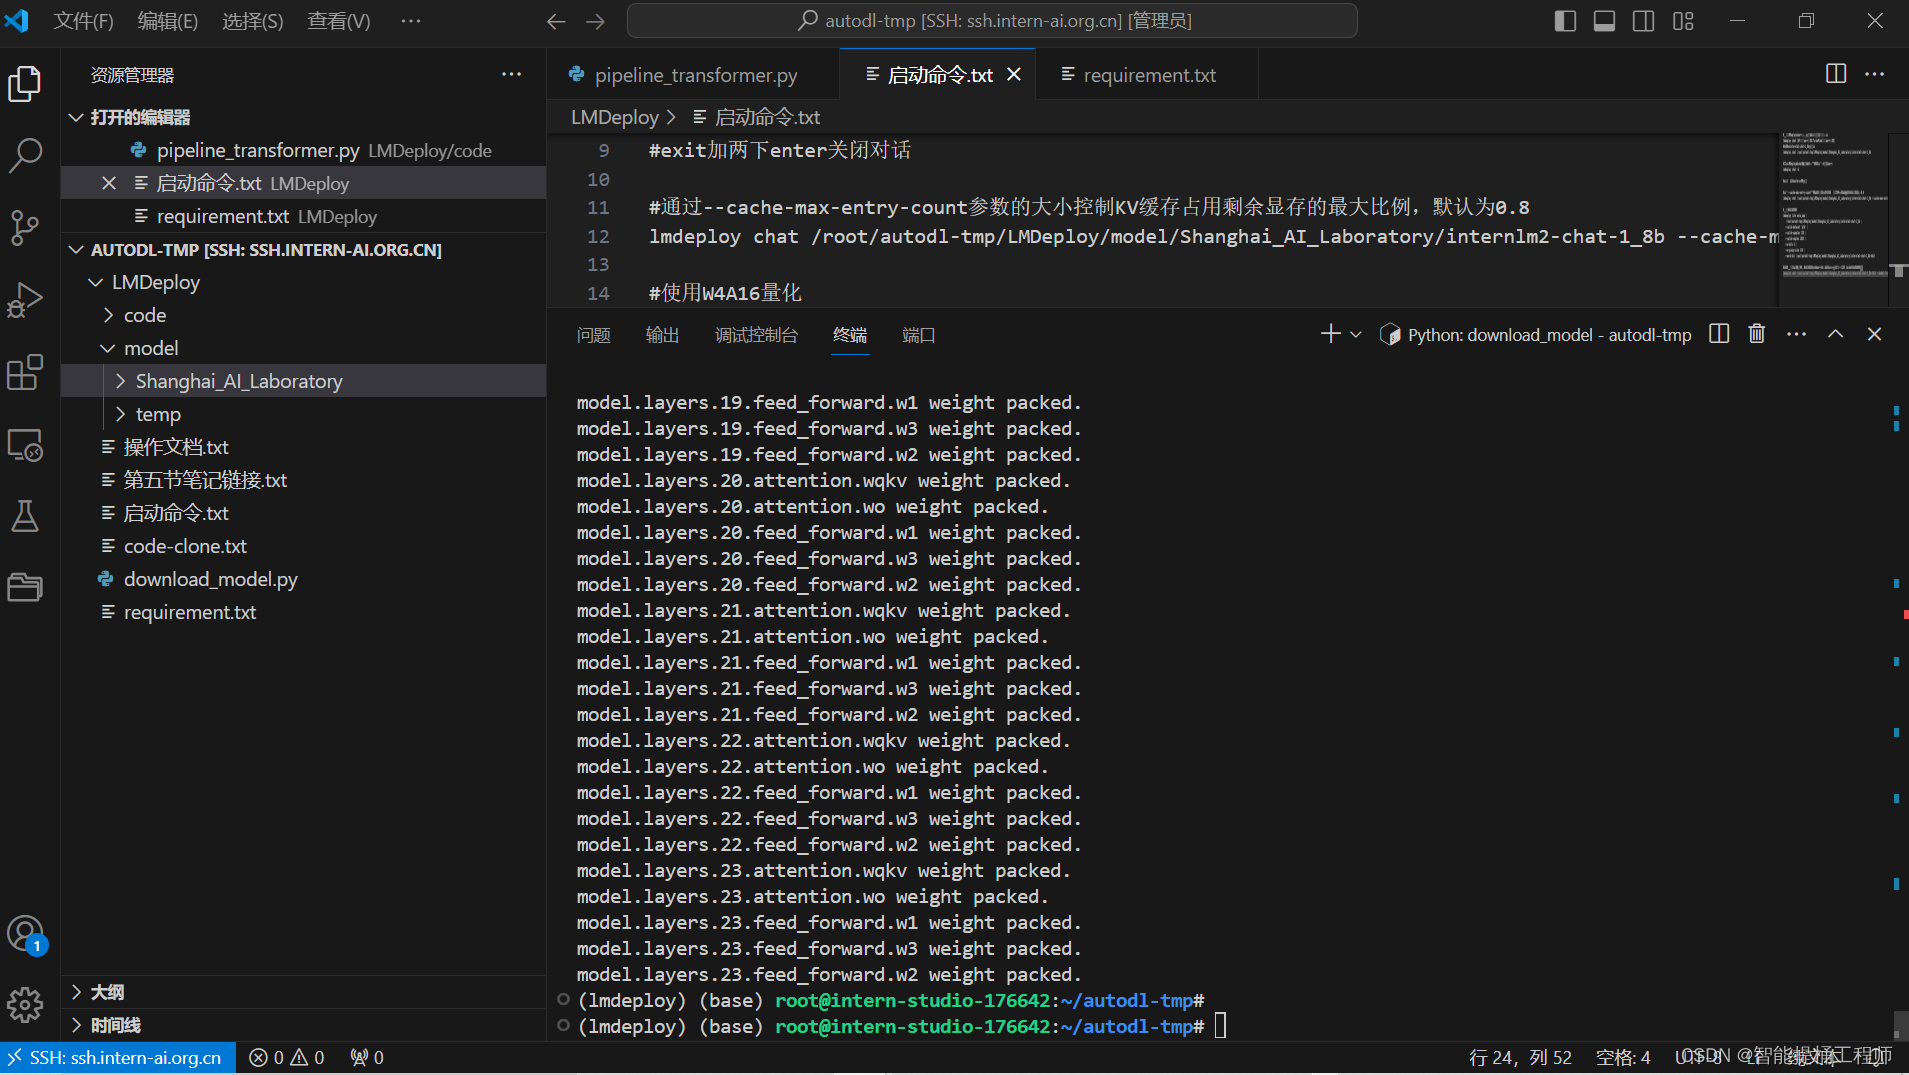Toggle the bottom panel visibility
1909x1075 pixels.
tap(1604, 20)
